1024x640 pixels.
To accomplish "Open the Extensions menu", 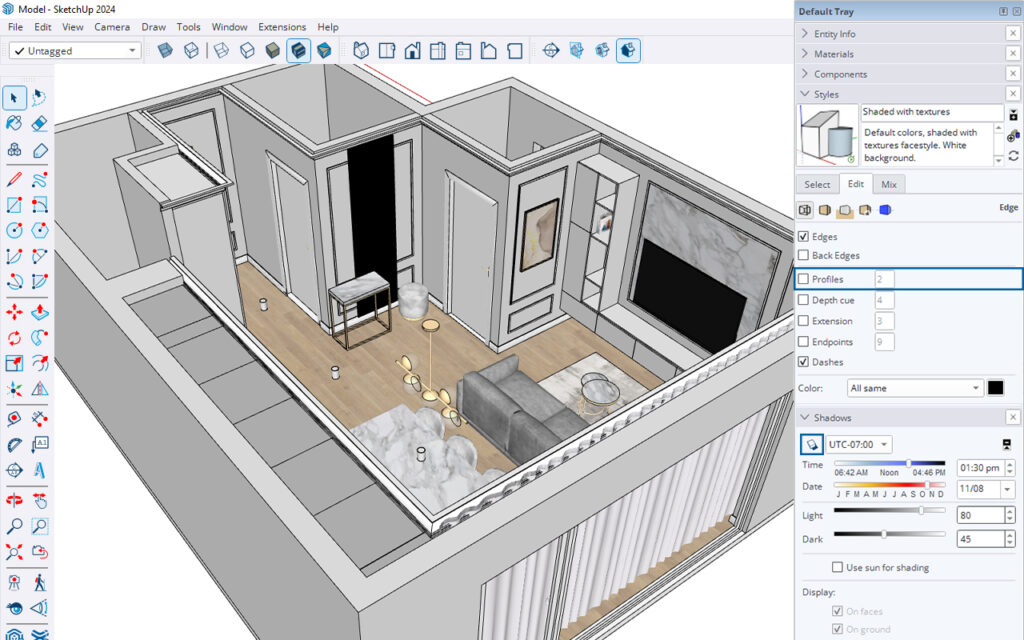I will (x=282, y=27).
